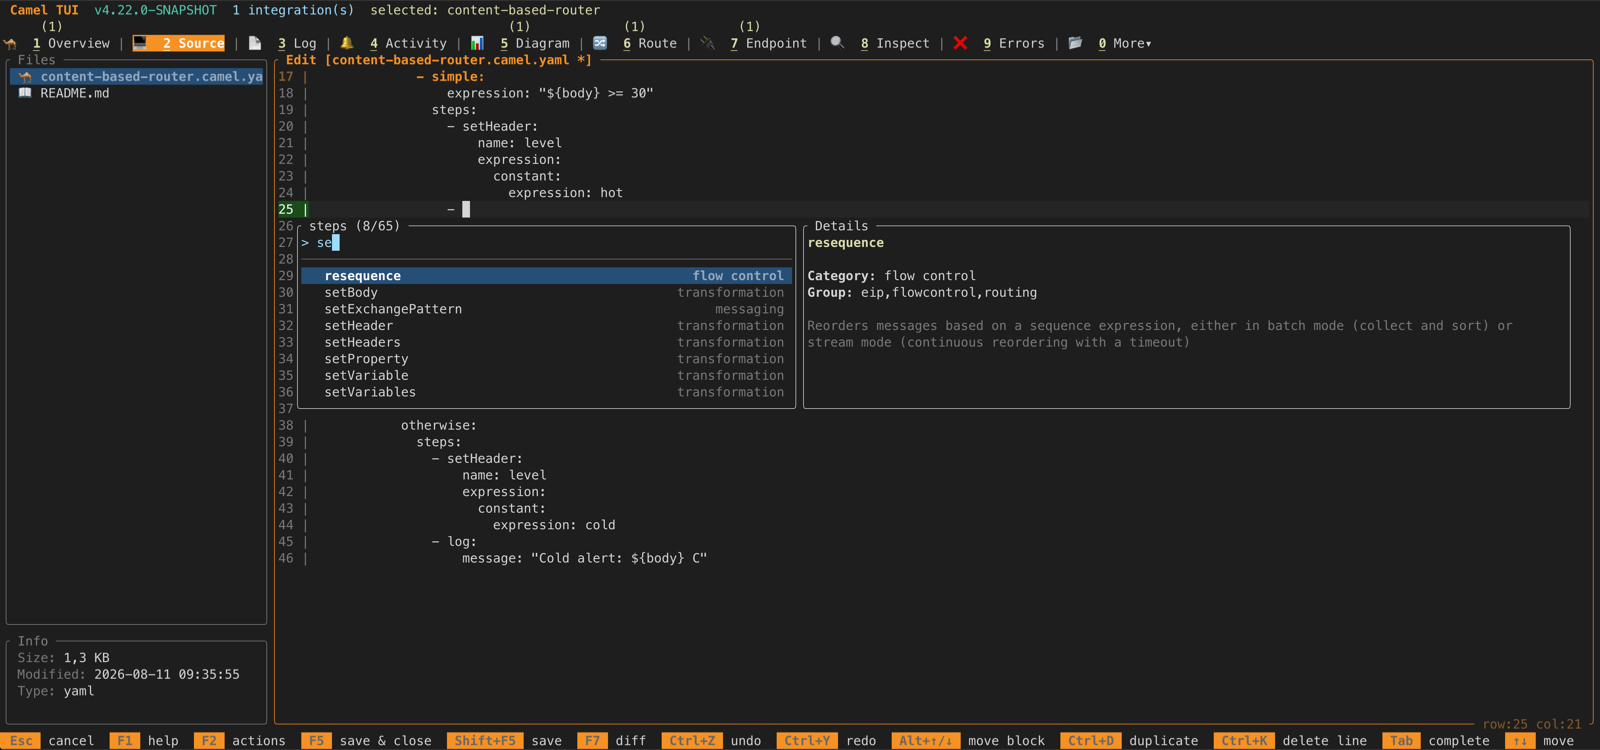Viewport: 1600px width, 750px height.
Task: Open the Diagram tab
Action: pyautogui.click(x=535, y=43)
